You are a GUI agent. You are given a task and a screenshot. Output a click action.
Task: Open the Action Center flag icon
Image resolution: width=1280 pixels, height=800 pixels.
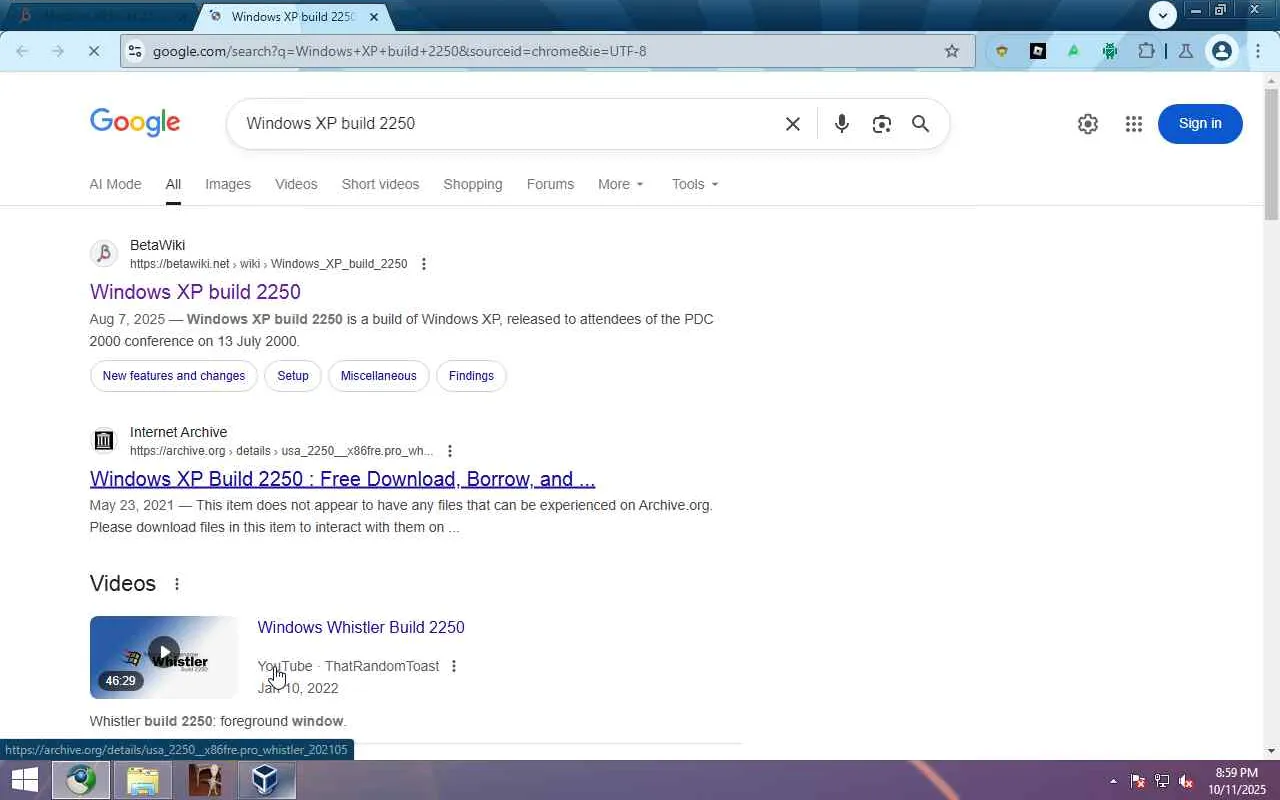click(1138, 781)
